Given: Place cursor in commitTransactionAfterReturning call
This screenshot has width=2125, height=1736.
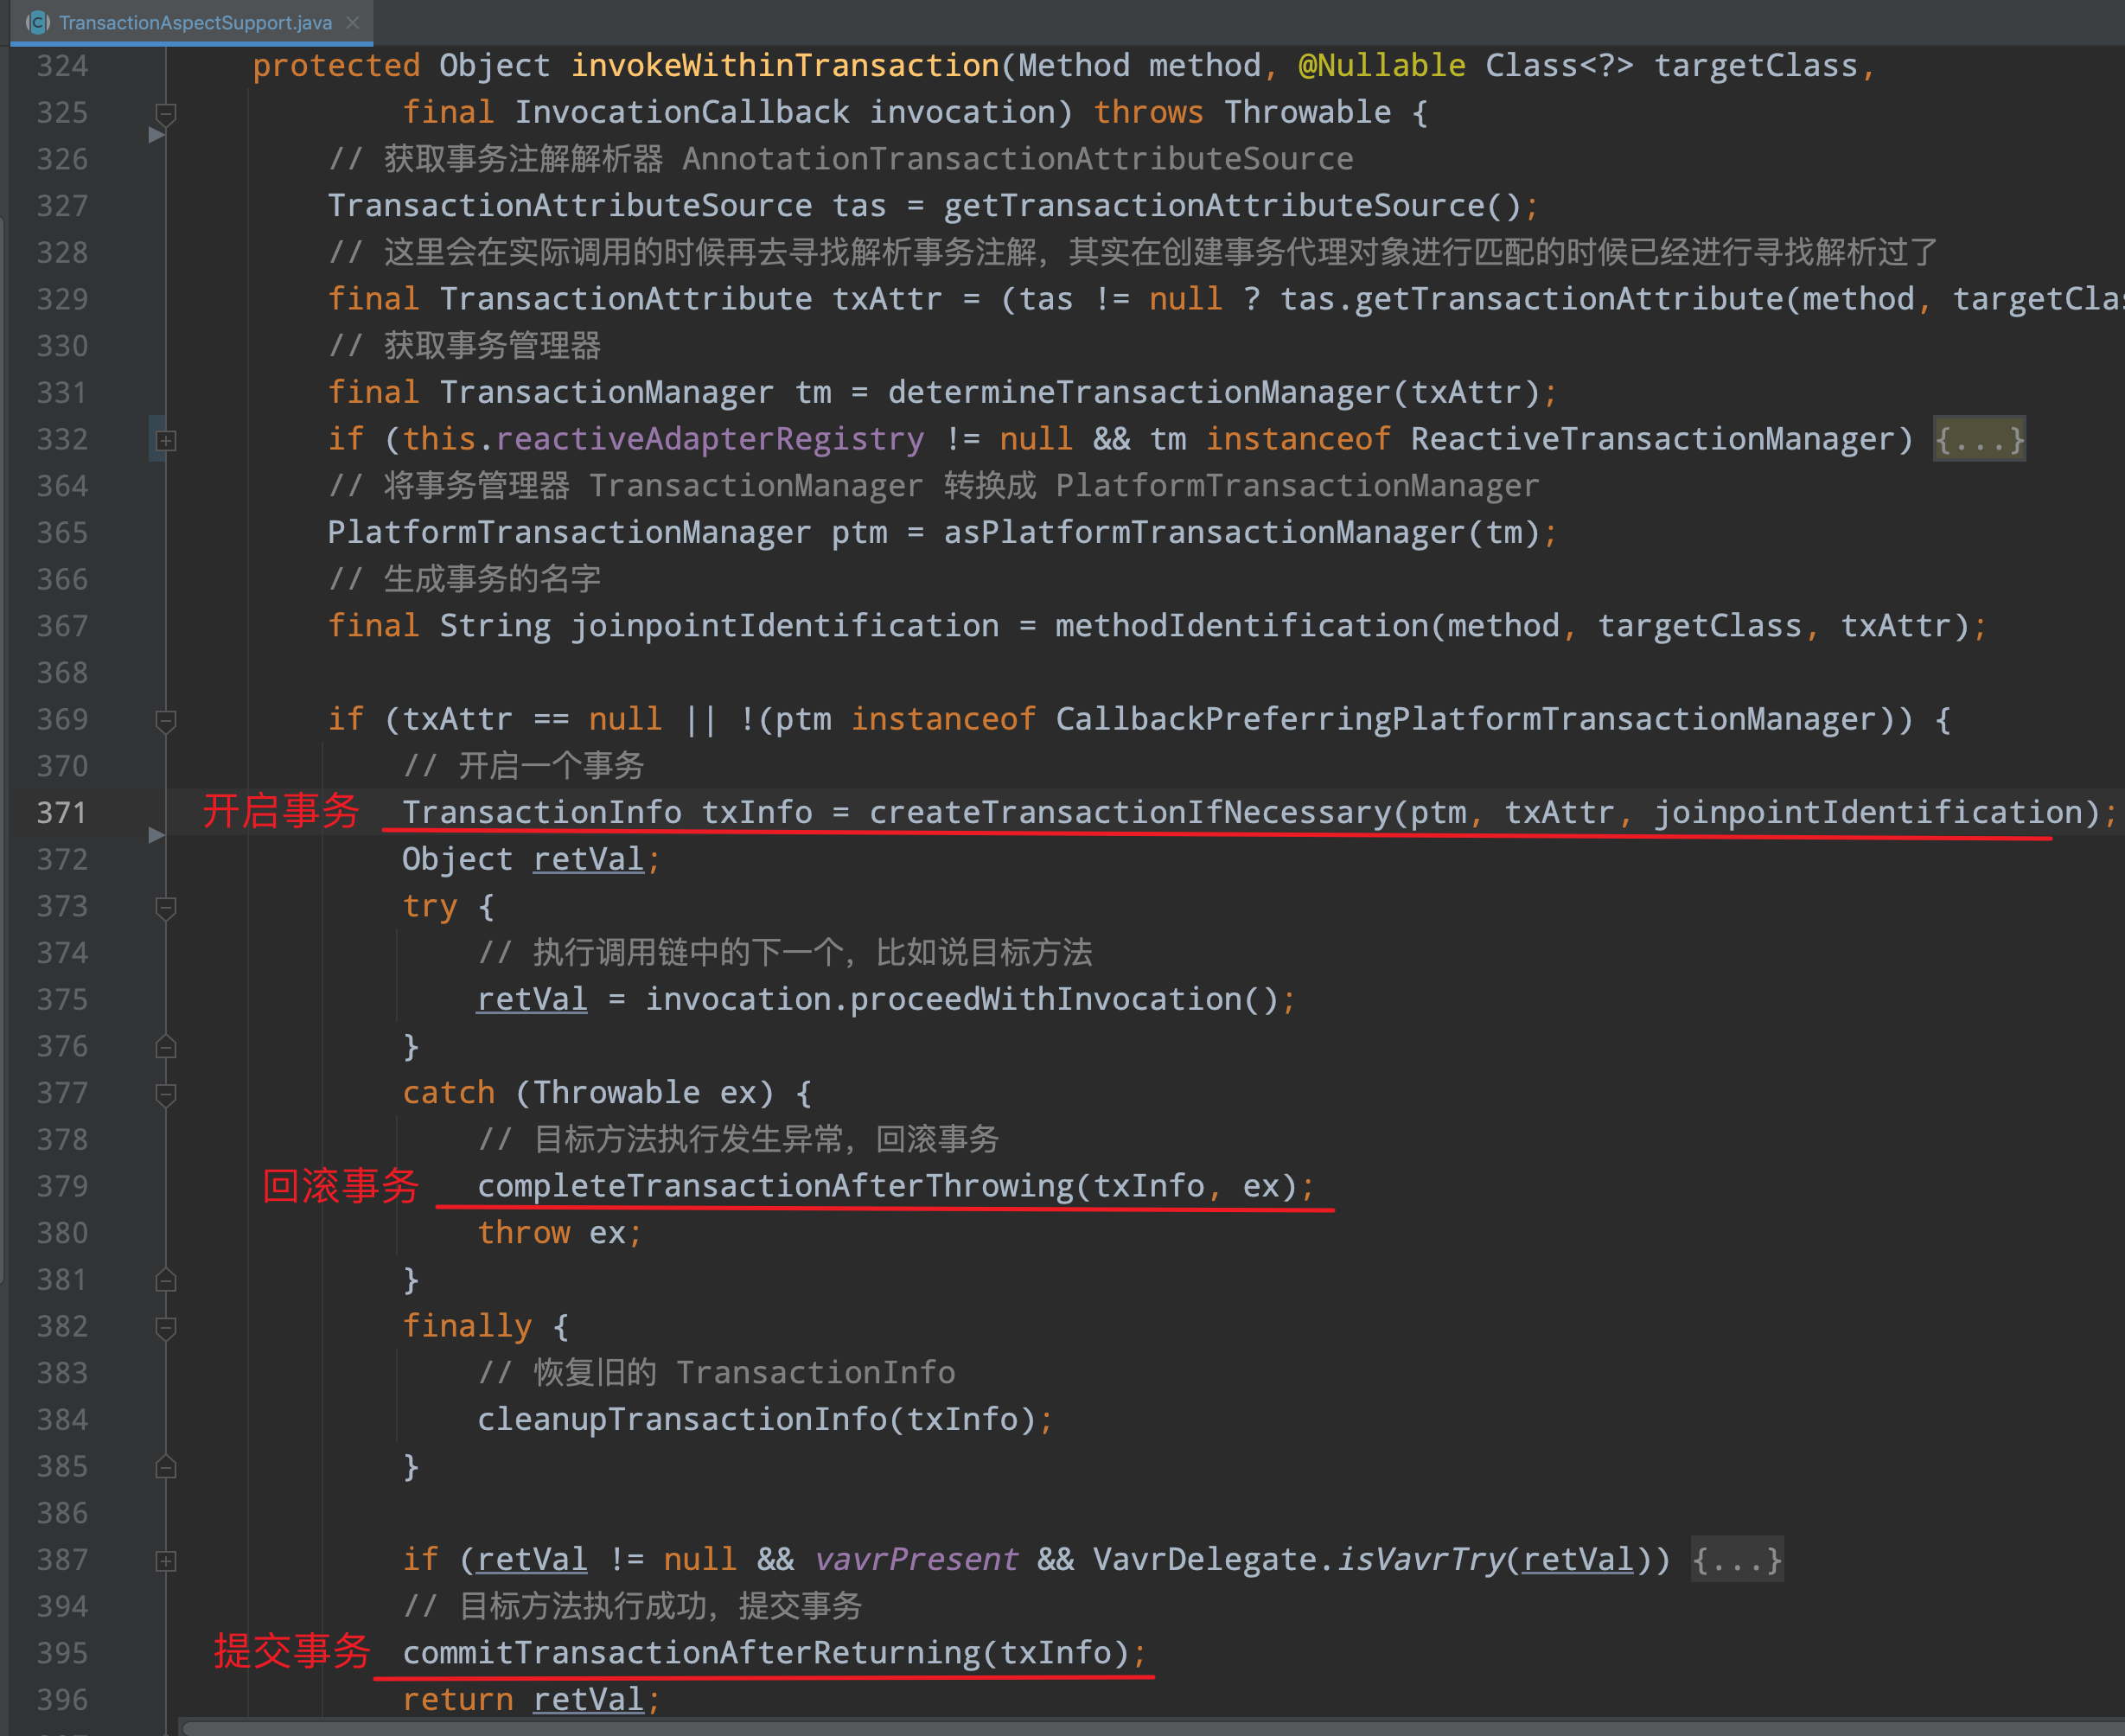Looking at the screenshot, I should [700, 1653].
